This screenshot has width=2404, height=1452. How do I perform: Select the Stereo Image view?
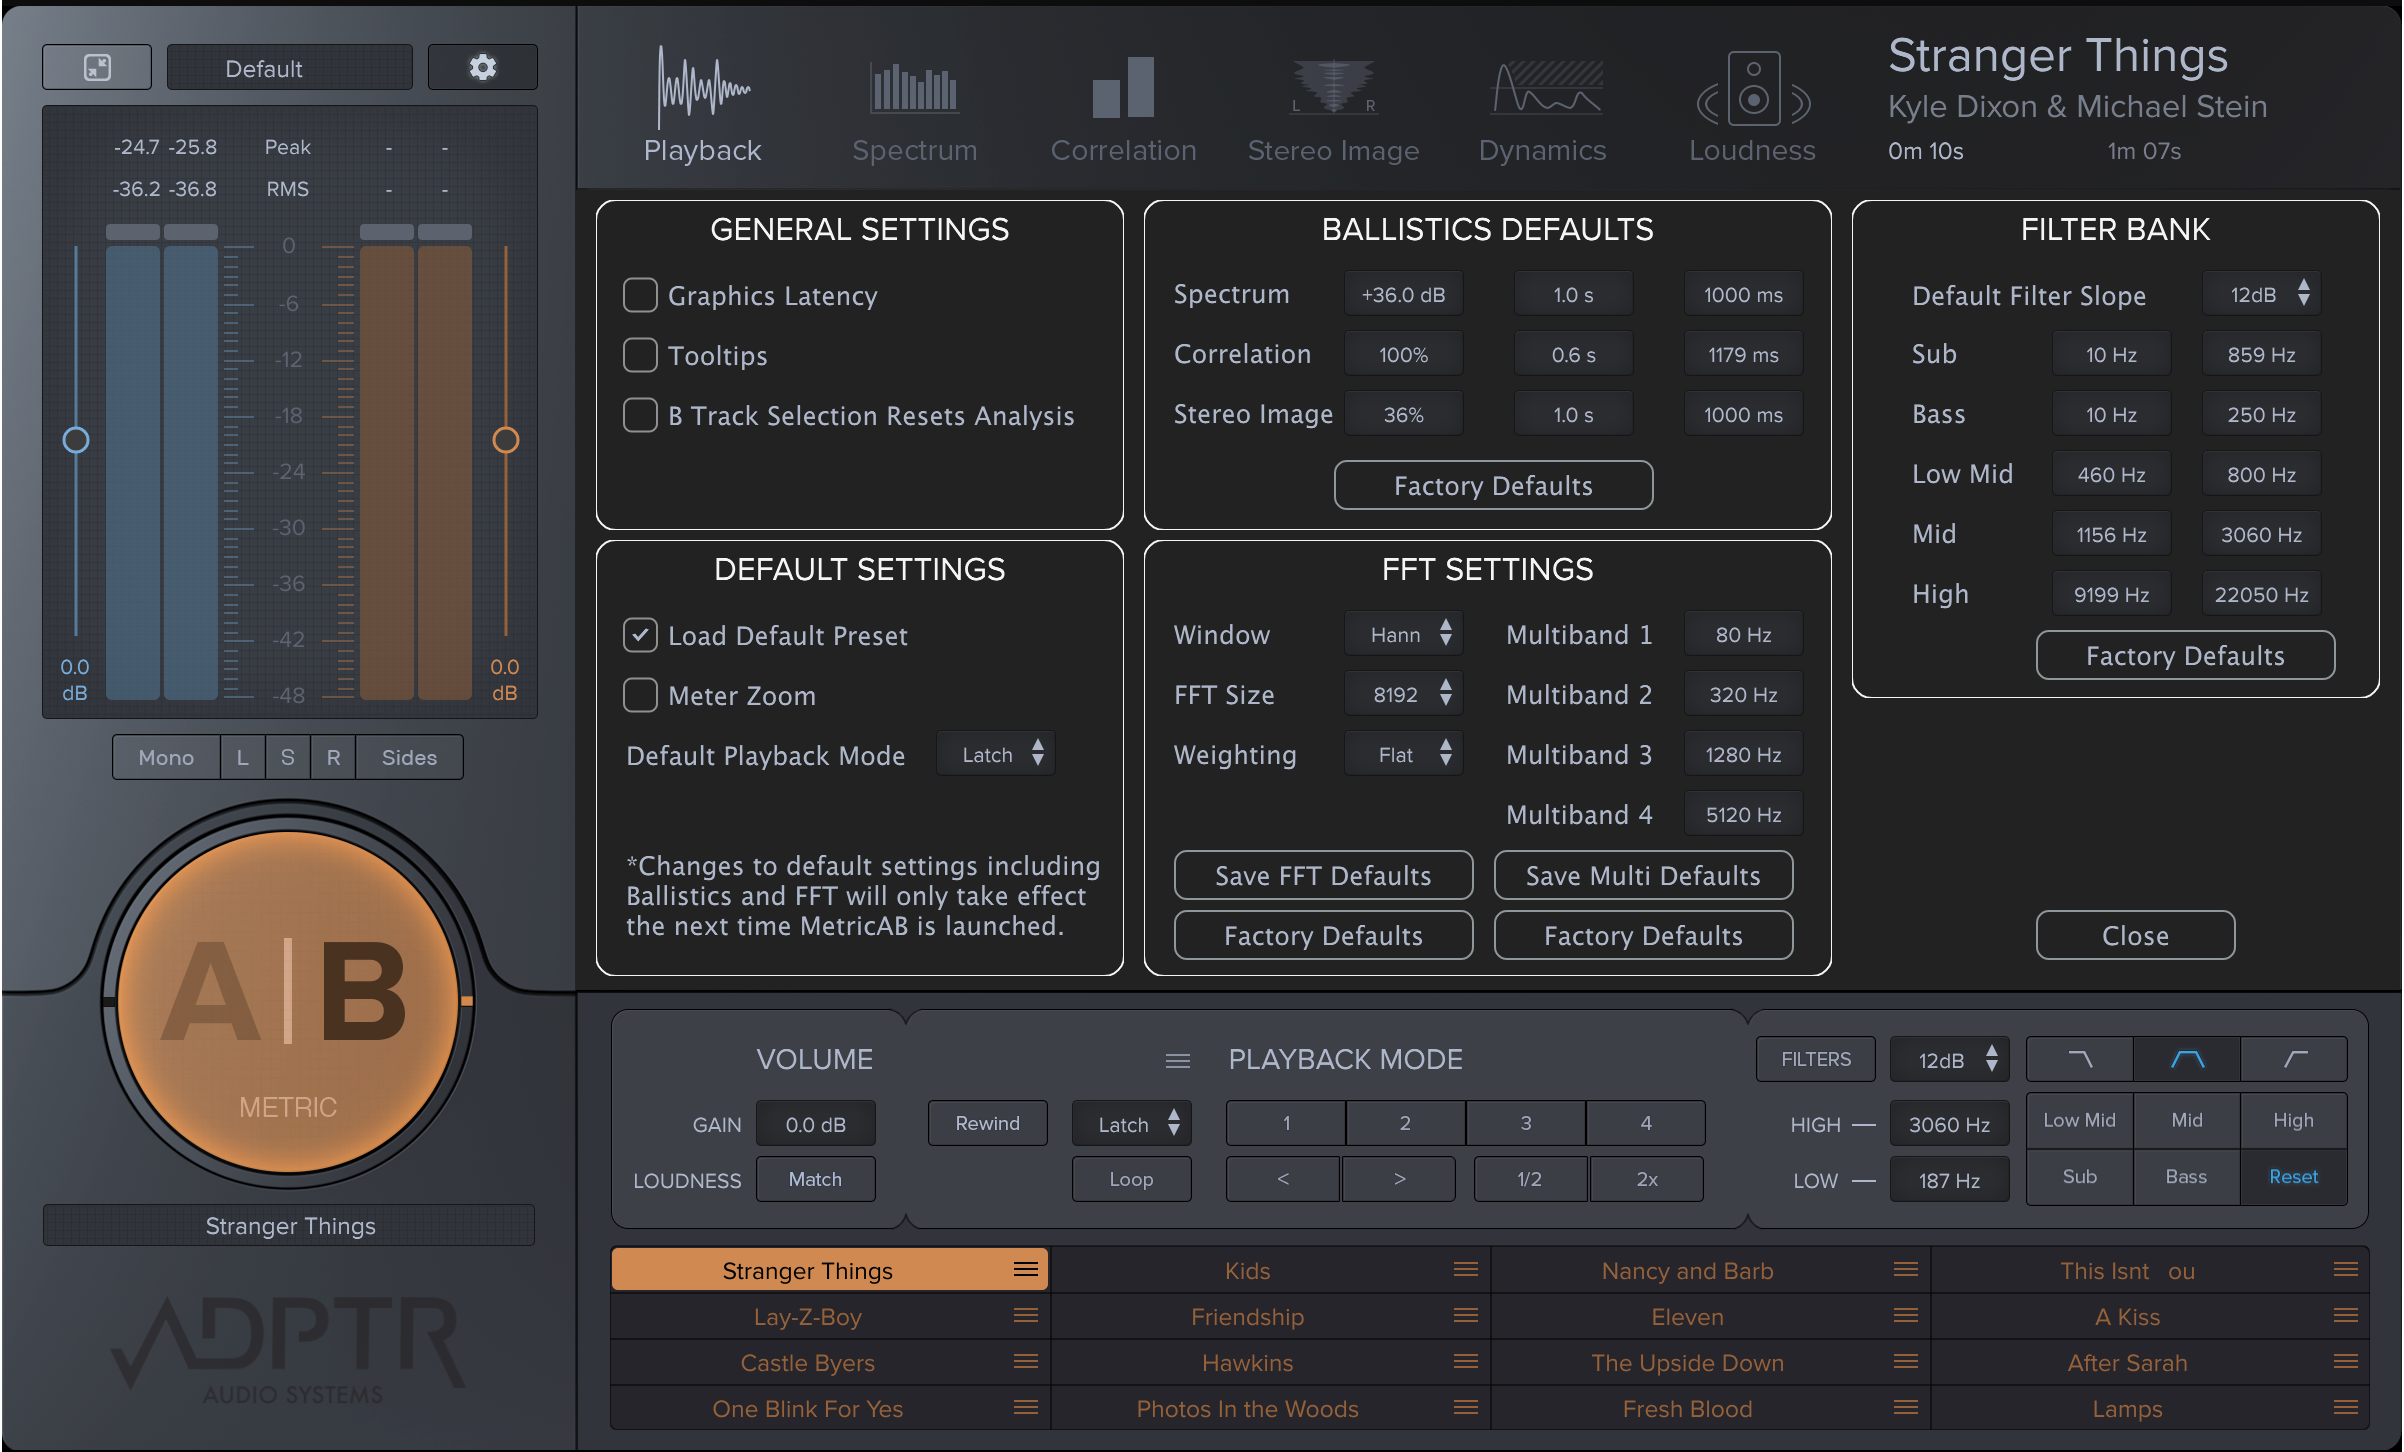click(1332, 110)
